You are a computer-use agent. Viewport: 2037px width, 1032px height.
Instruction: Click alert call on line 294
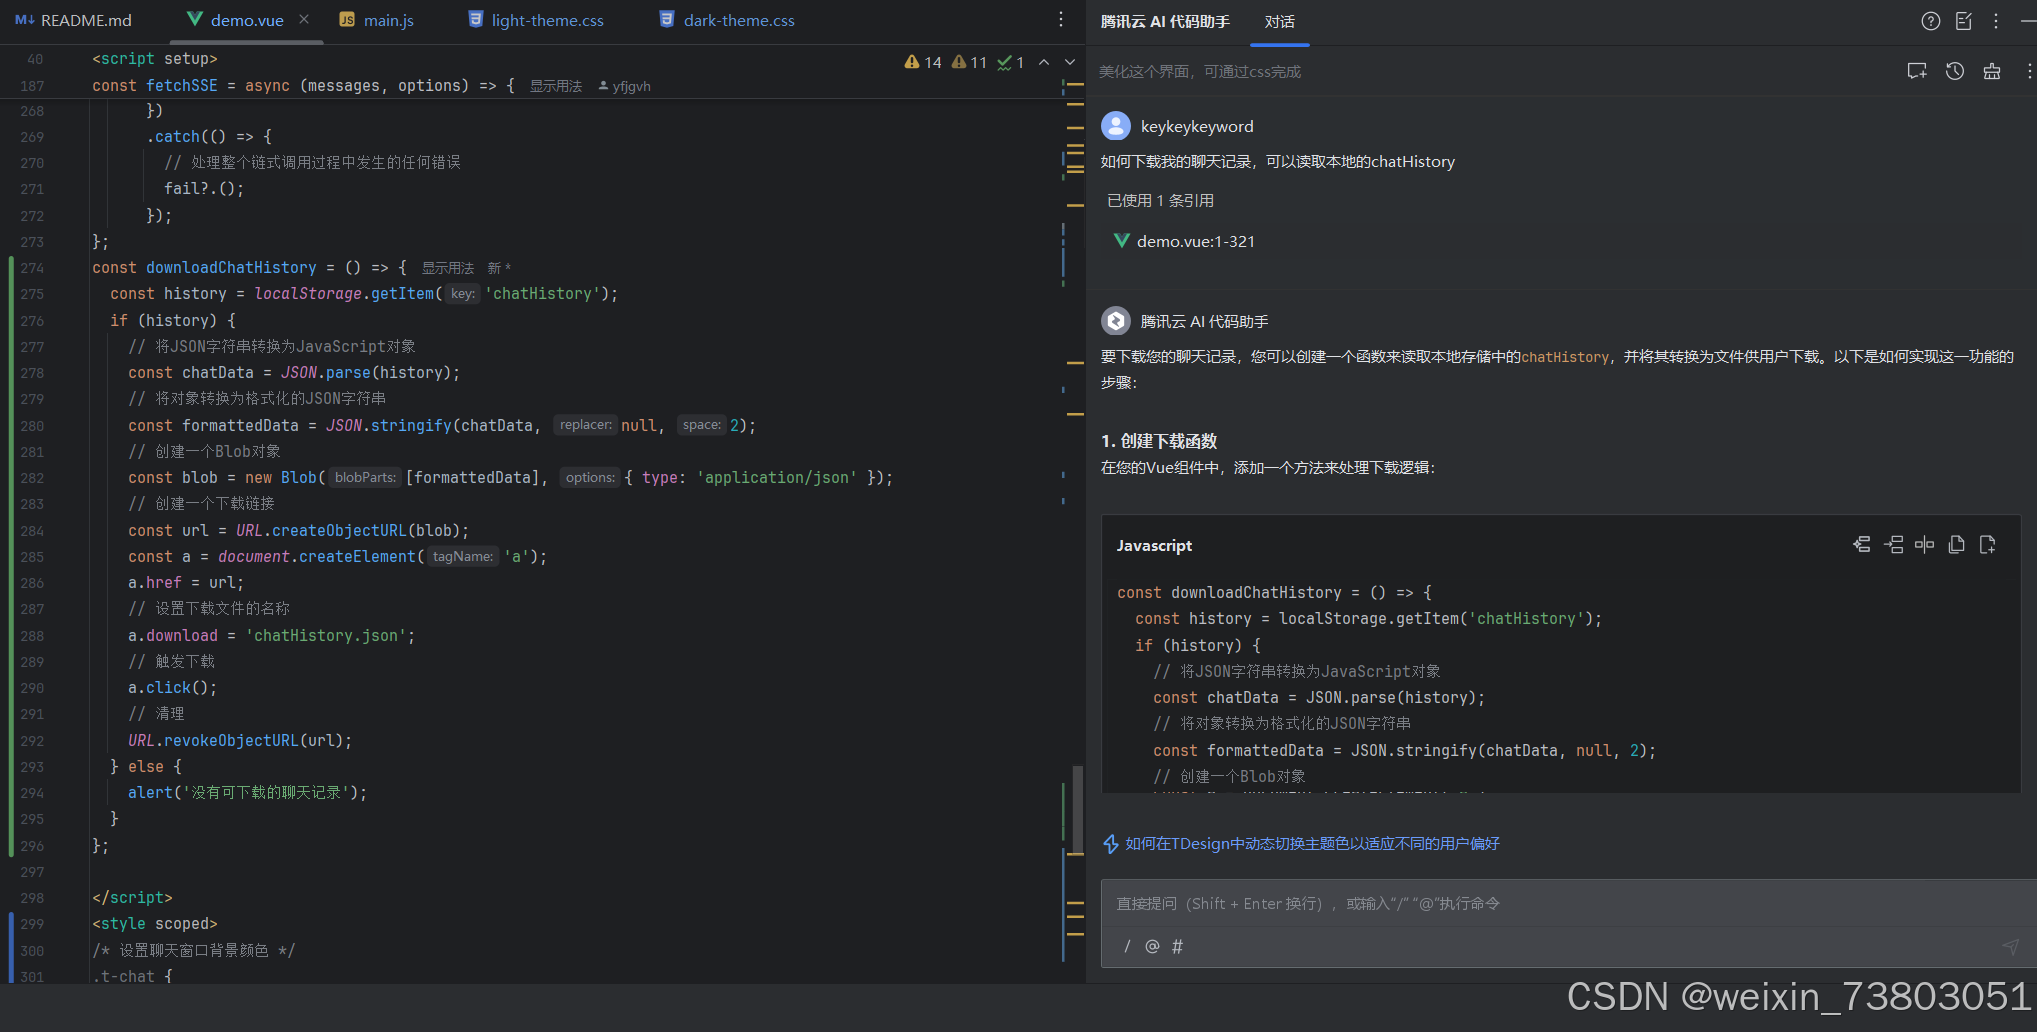tap(247, 793)
